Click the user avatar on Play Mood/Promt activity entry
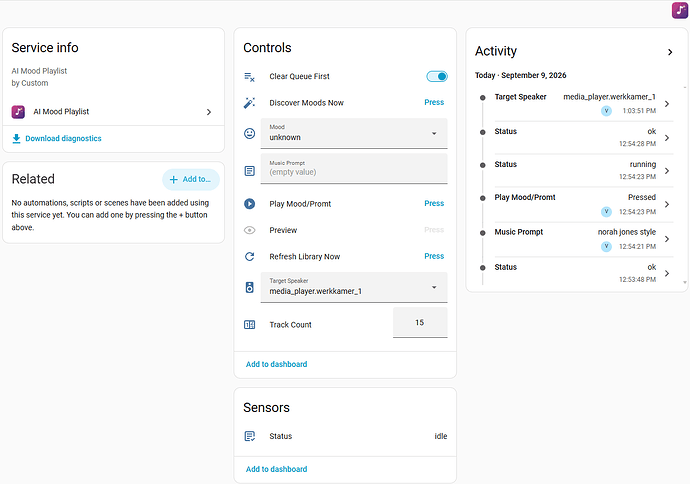690x484 pixels. coord(606,212)
